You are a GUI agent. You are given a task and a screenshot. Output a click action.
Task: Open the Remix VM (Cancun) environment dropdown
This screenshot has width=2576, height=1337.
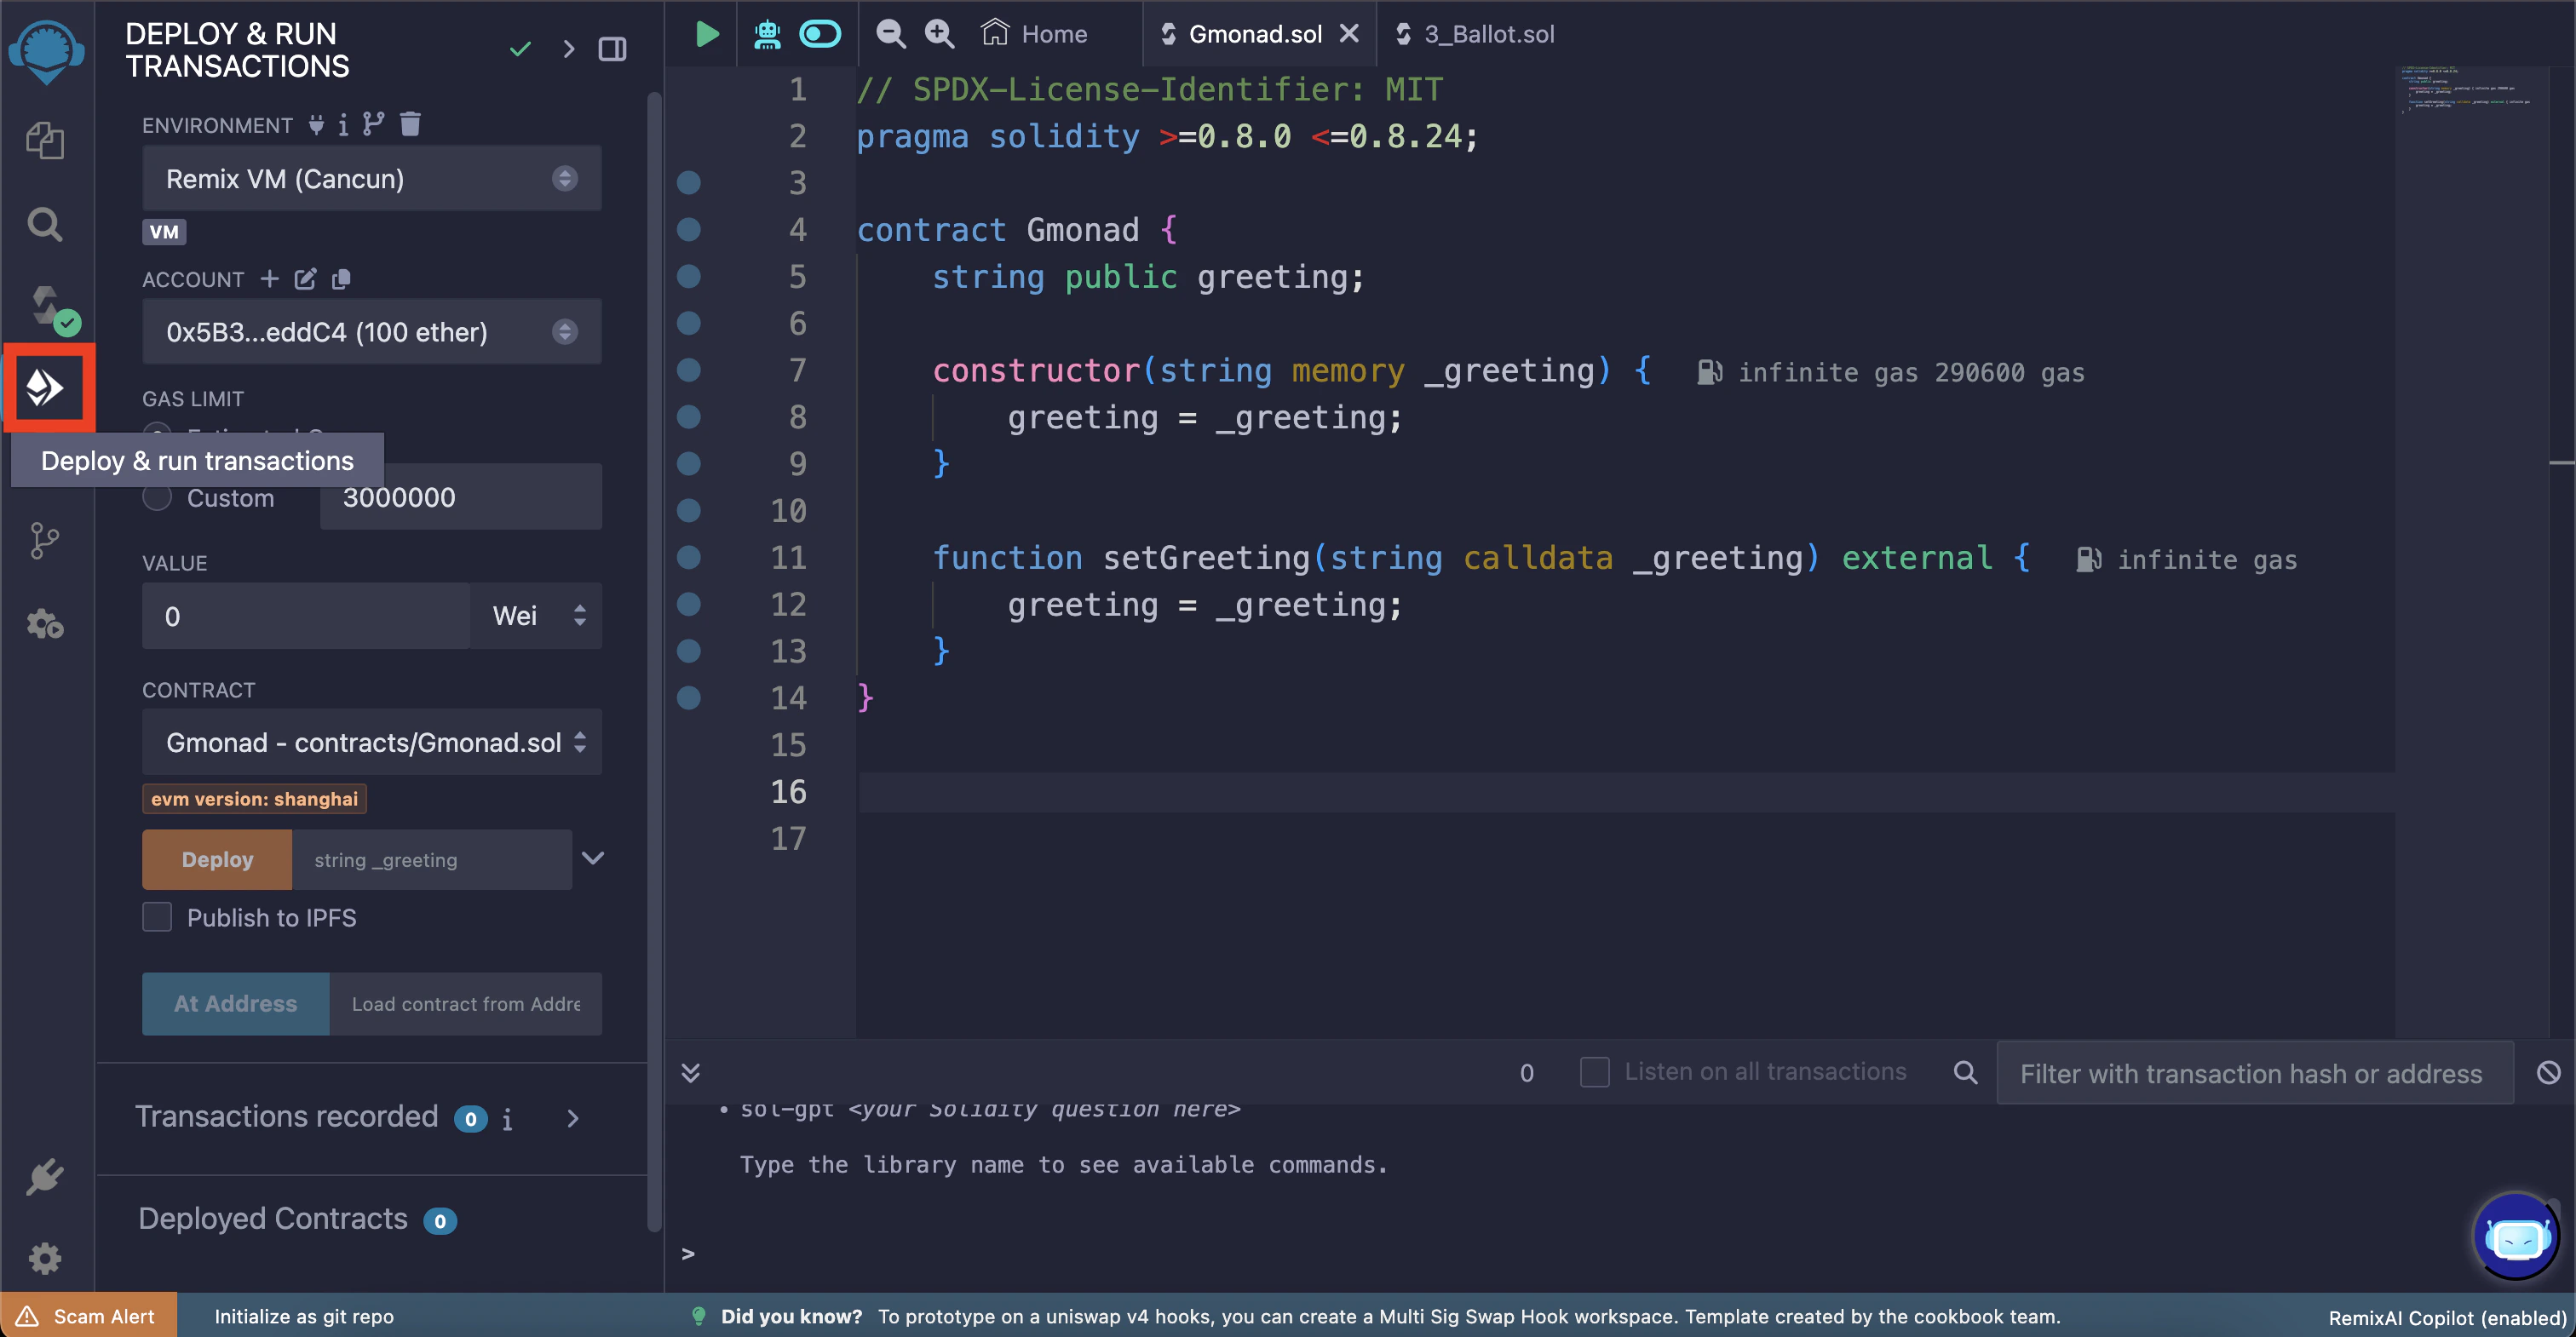point(371,179)
